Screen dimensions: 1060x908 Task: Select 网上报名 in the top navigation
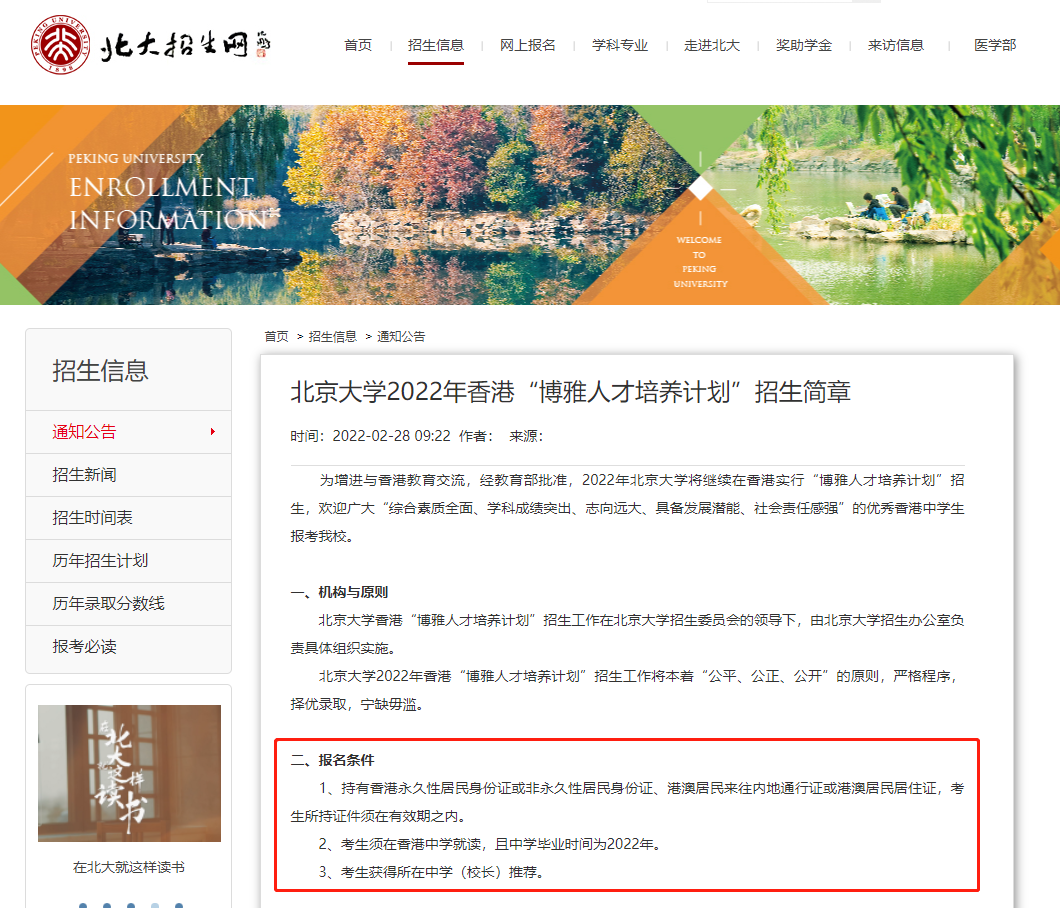pos(527,45)
